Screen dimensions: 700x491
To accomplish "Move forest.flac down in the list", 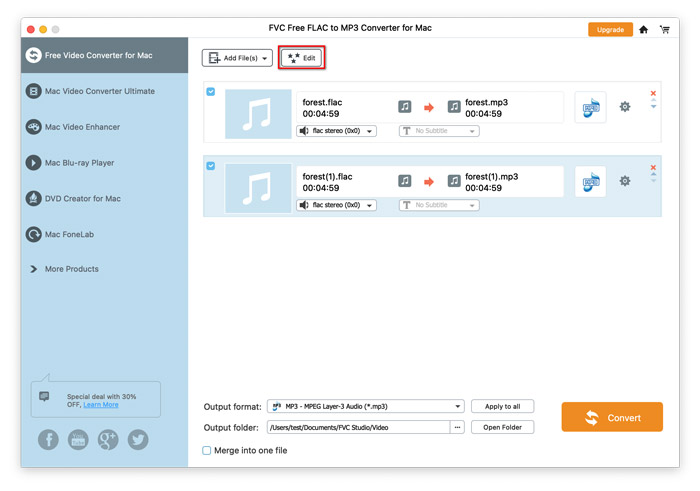I will click(x=653, y=107).
